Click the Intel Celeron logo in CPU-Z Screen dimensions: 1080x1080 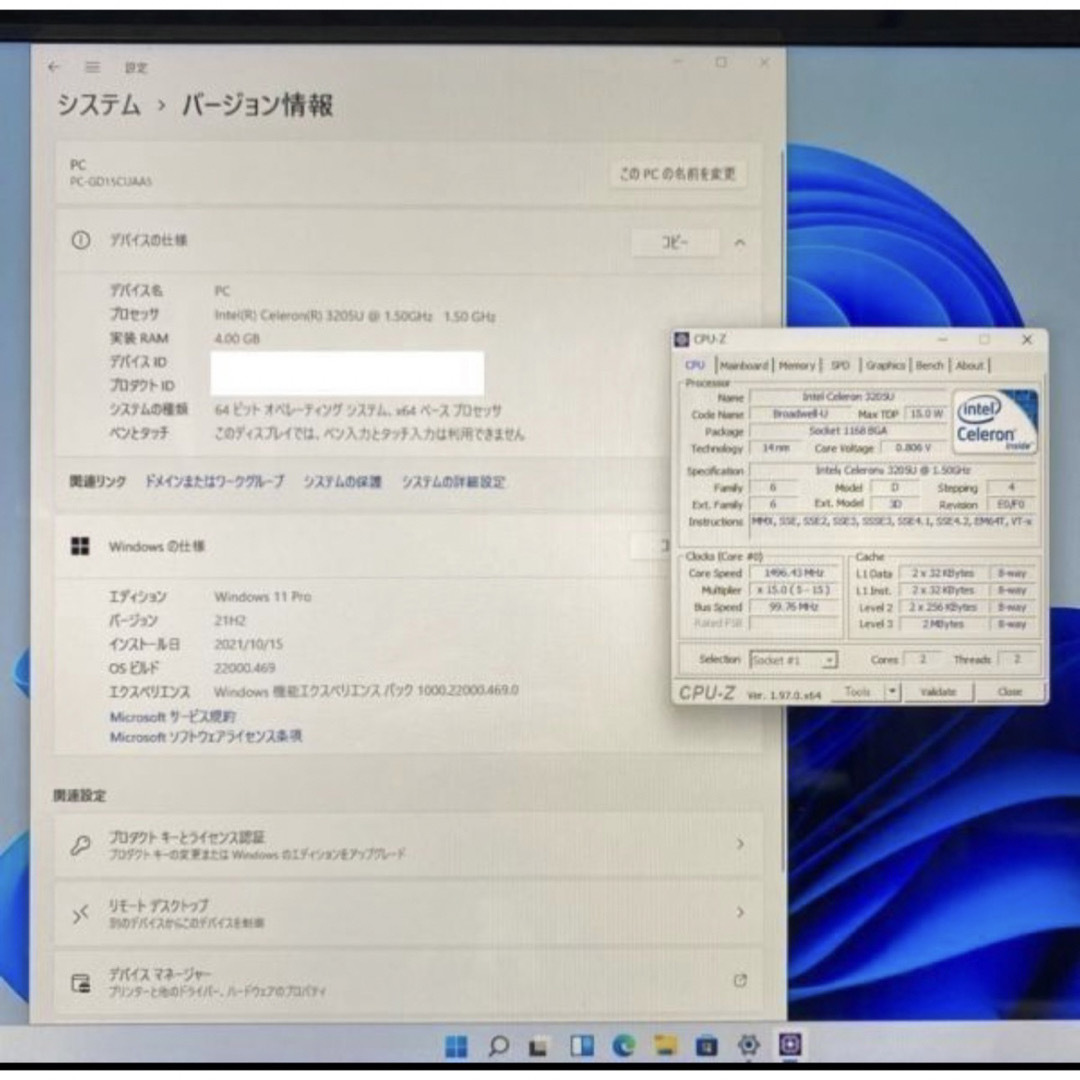click(x=994, y=422)
